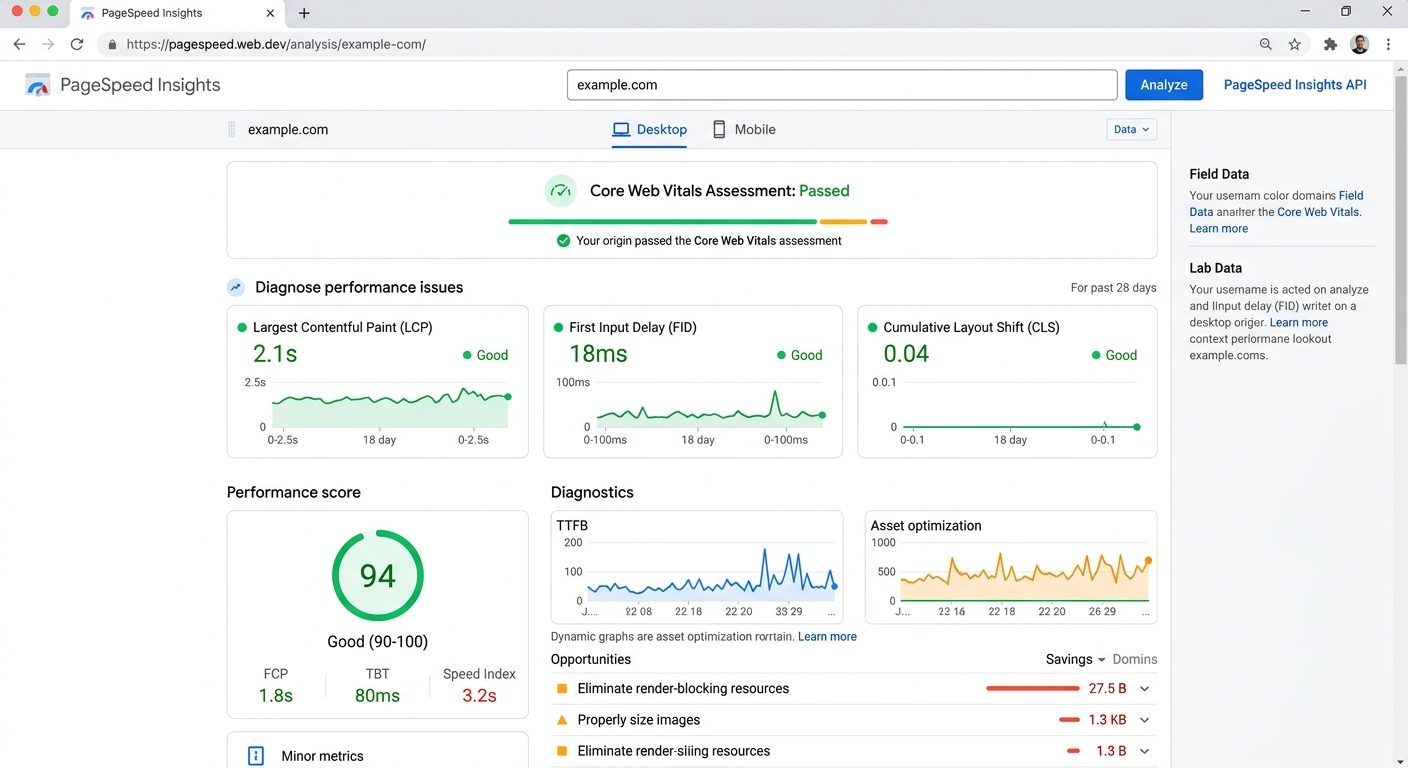The width and height of the screenshot is (1408, 768).
Task: Open Learn more under the Diagnostics graphs
Action: click(827, 637)
